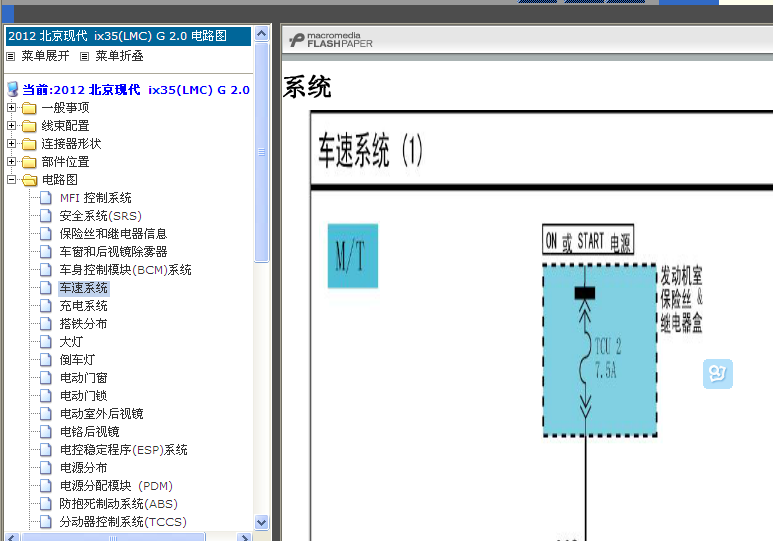Open 保险丝和继电器信息 page
The image size is (773, 541).
pyautogui.click(x=113, y=234)
